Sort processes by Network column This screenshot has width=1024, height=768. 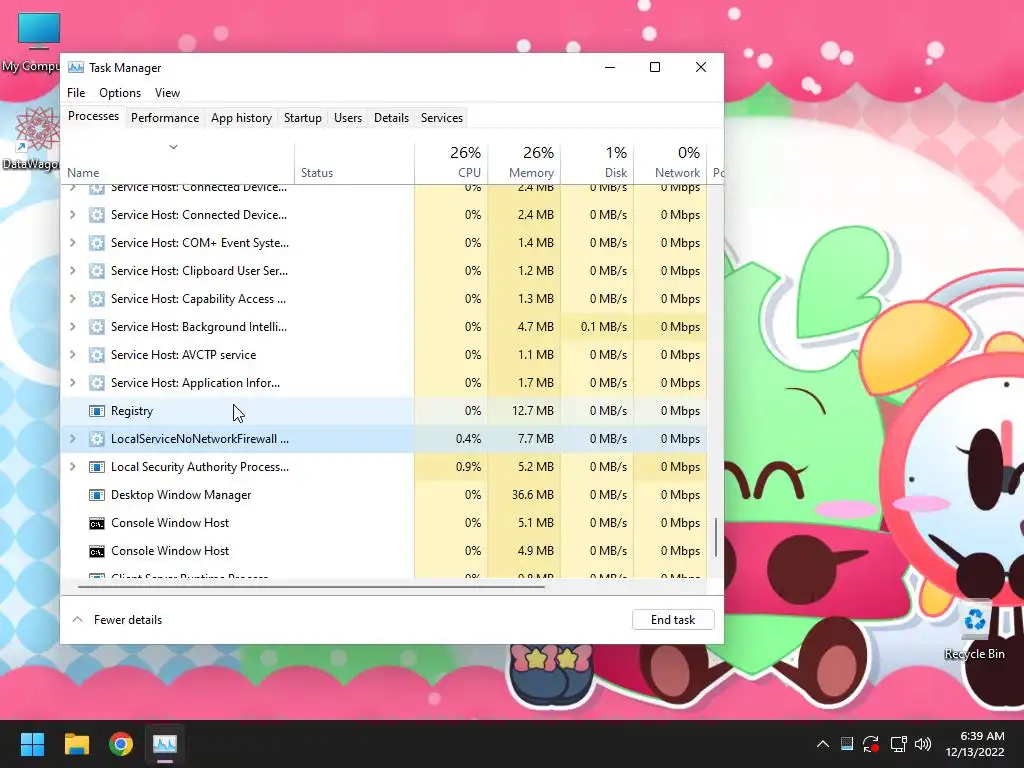(x=670, y=163)
